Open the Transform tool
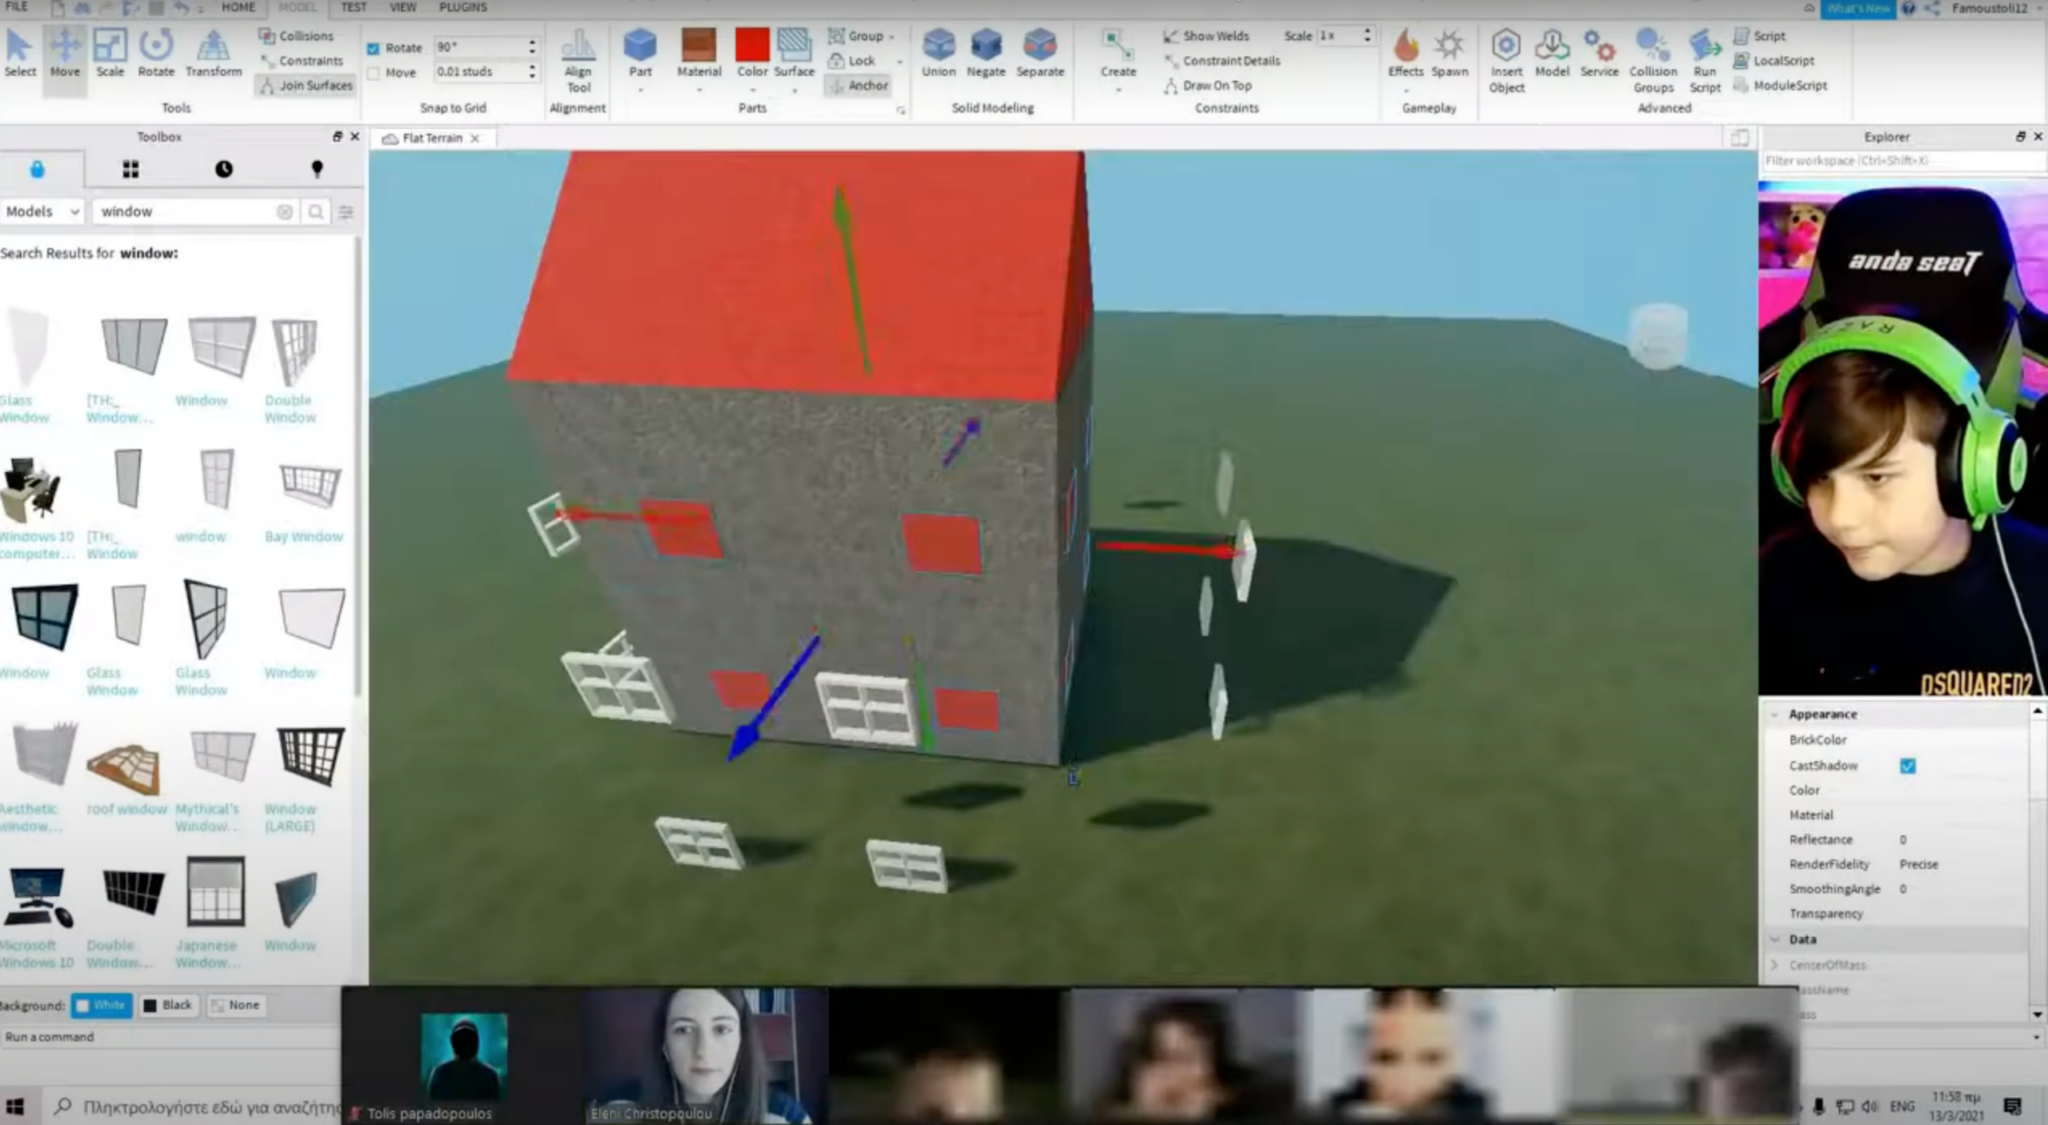Screen dimensions: 2048x1125 213,53
